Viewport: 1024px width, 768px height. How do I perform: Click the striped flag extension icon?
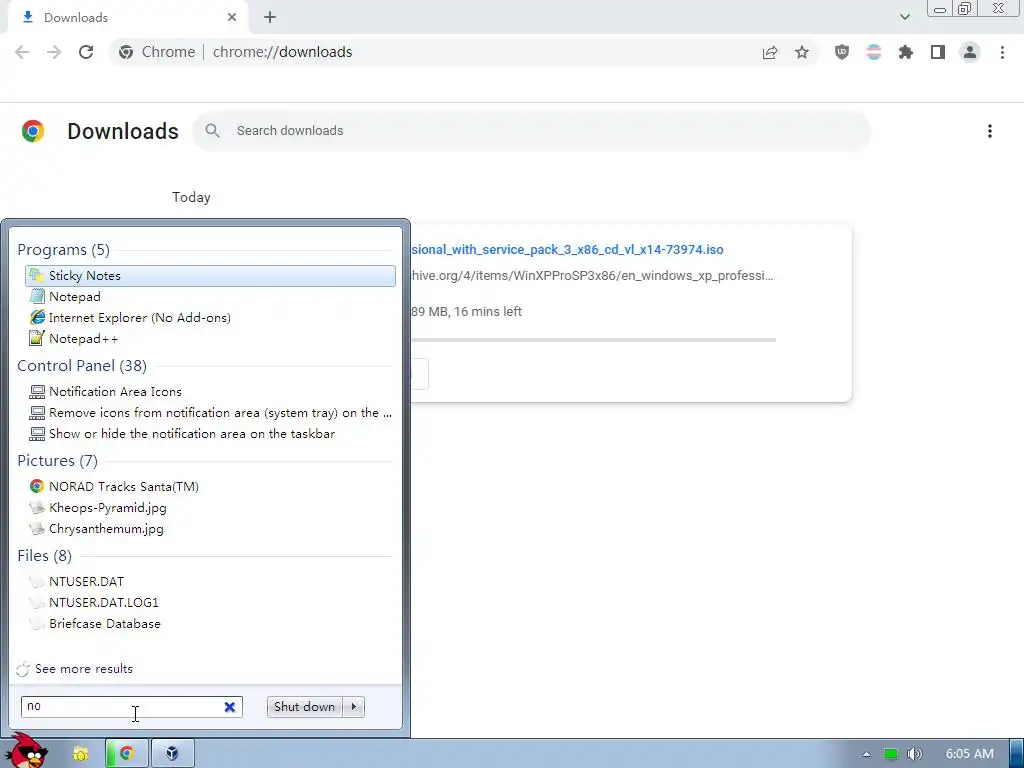[874, 52]
